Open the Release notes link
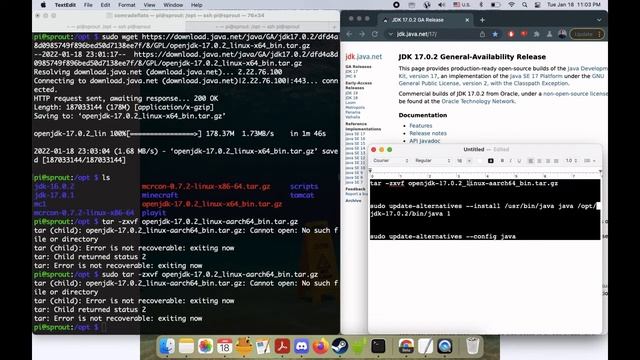The width and height of the screenshot is (640, 360). click(x=428, y=133)
